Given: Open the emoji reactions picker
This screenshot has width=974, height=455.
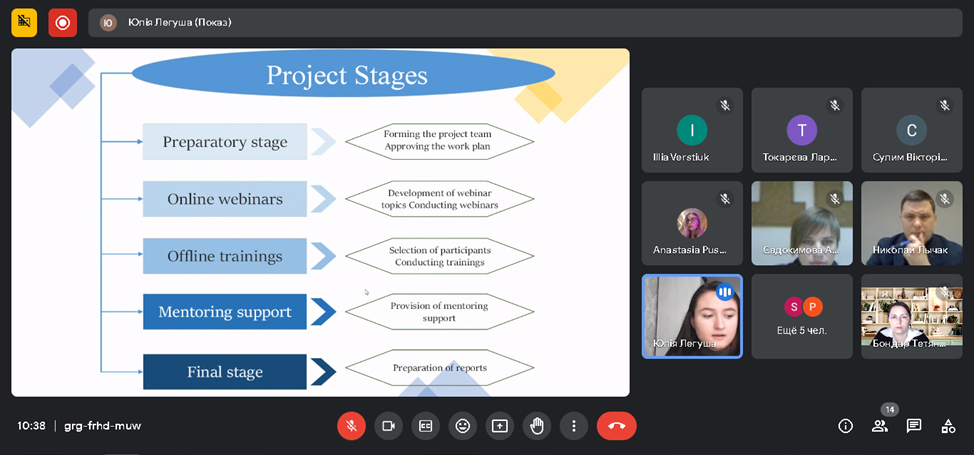Looking at the screenshot, I should [462, 426].
